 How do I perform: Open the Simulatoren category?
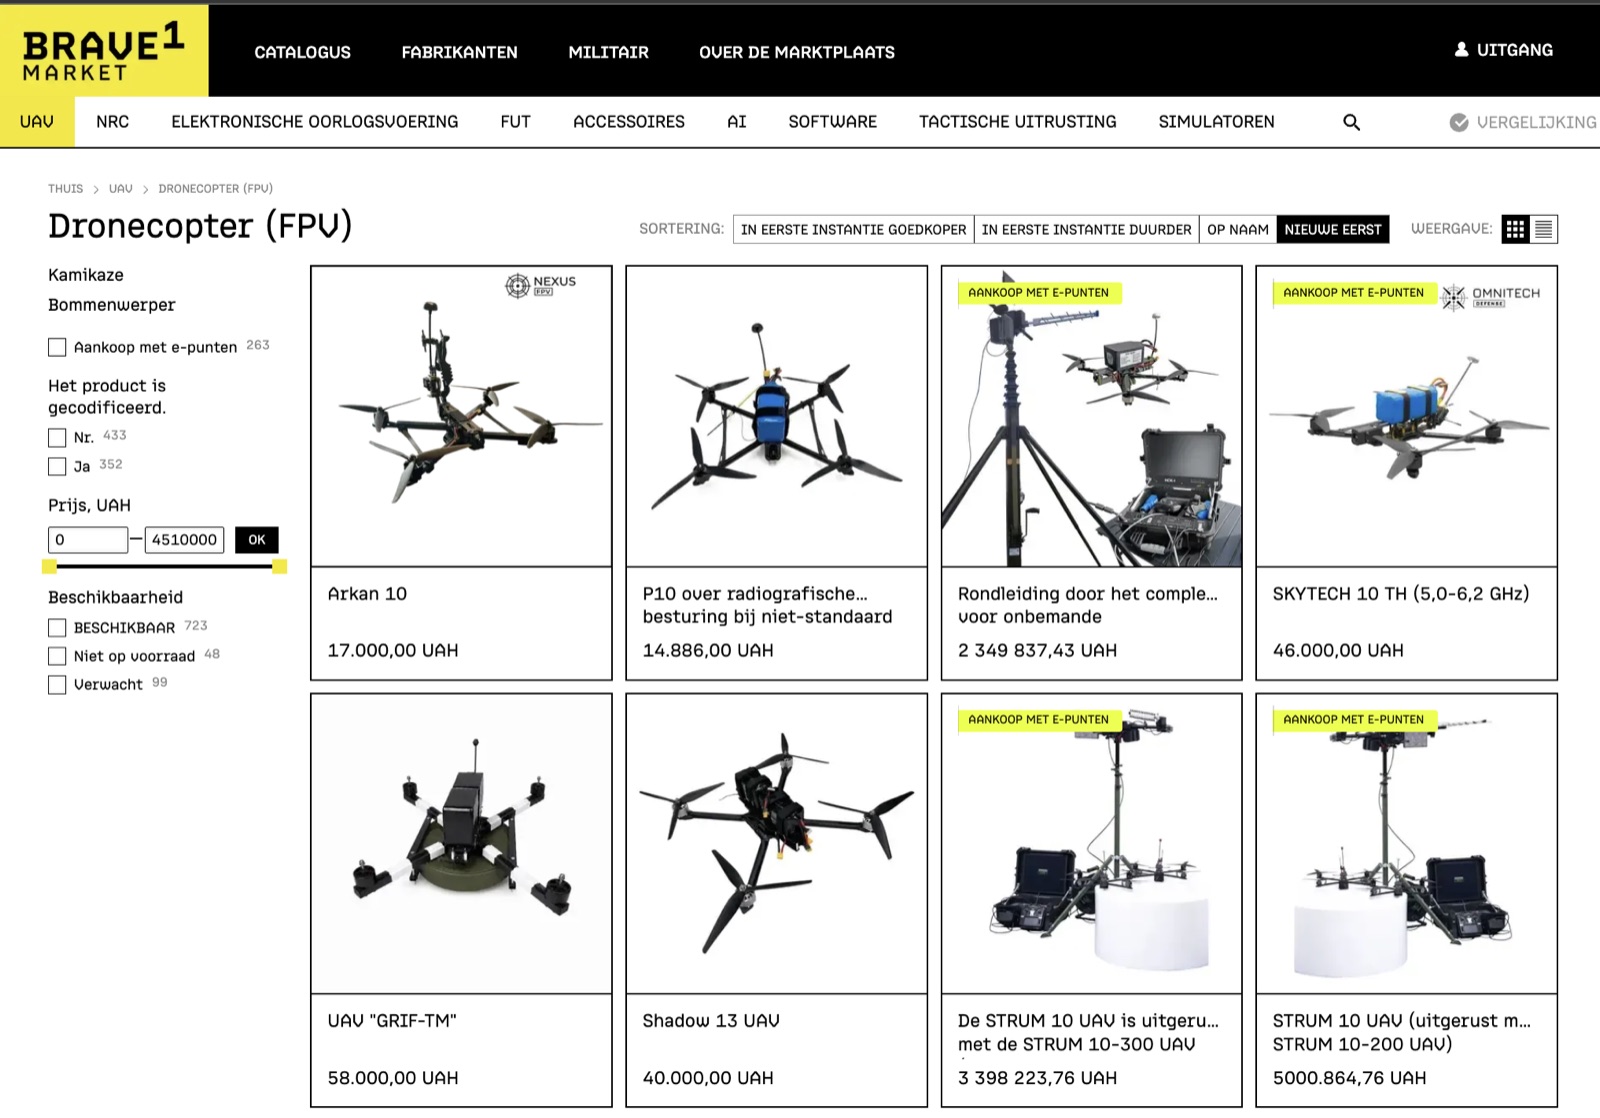(1216, 122)
